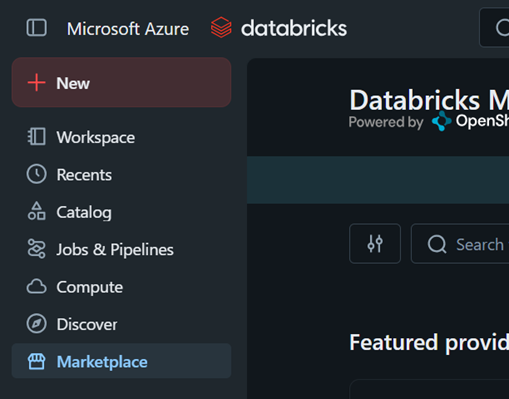Click the Discover compass icon

pos(36,324)
